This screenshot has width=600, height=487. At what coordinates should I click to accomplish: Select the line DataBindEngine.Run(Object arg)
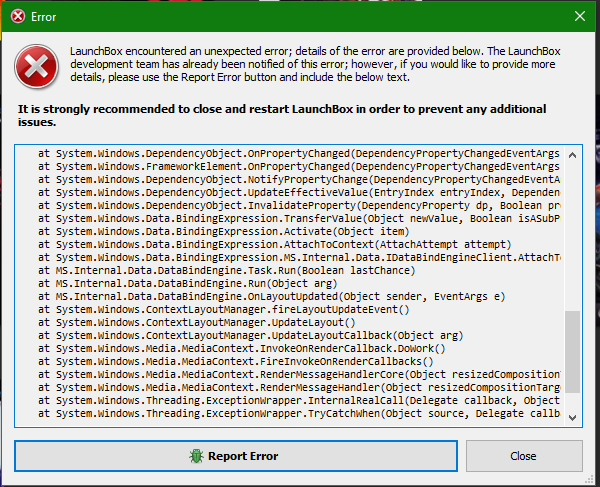[188, 283]
